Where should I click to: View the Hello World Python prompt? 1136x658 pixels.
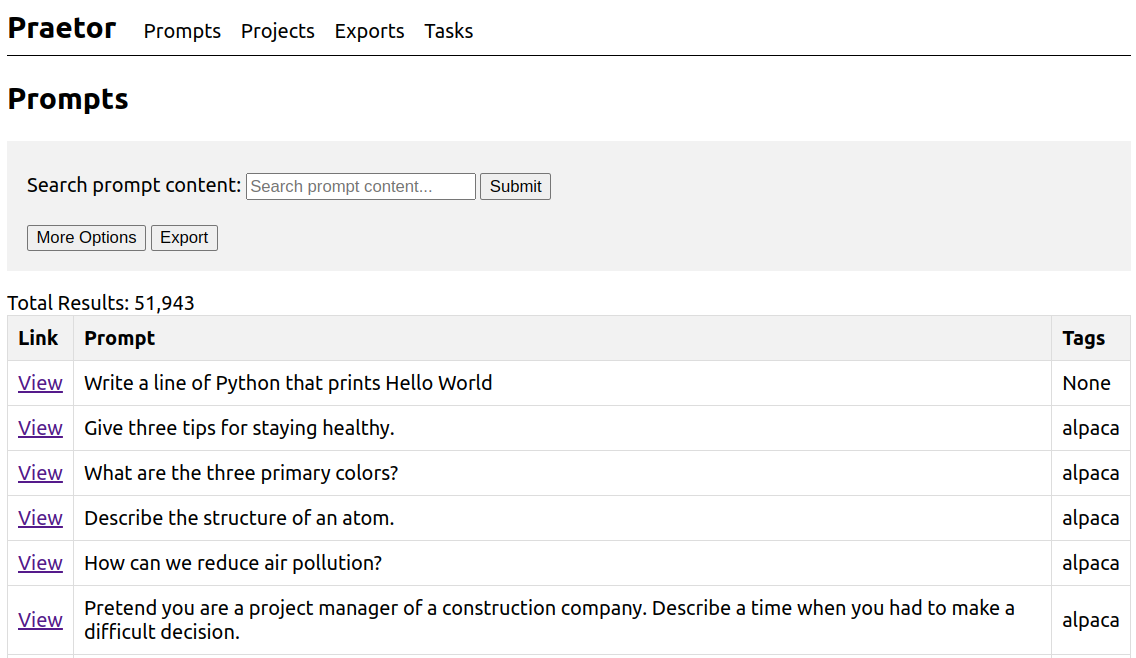(x=40, y=383)
